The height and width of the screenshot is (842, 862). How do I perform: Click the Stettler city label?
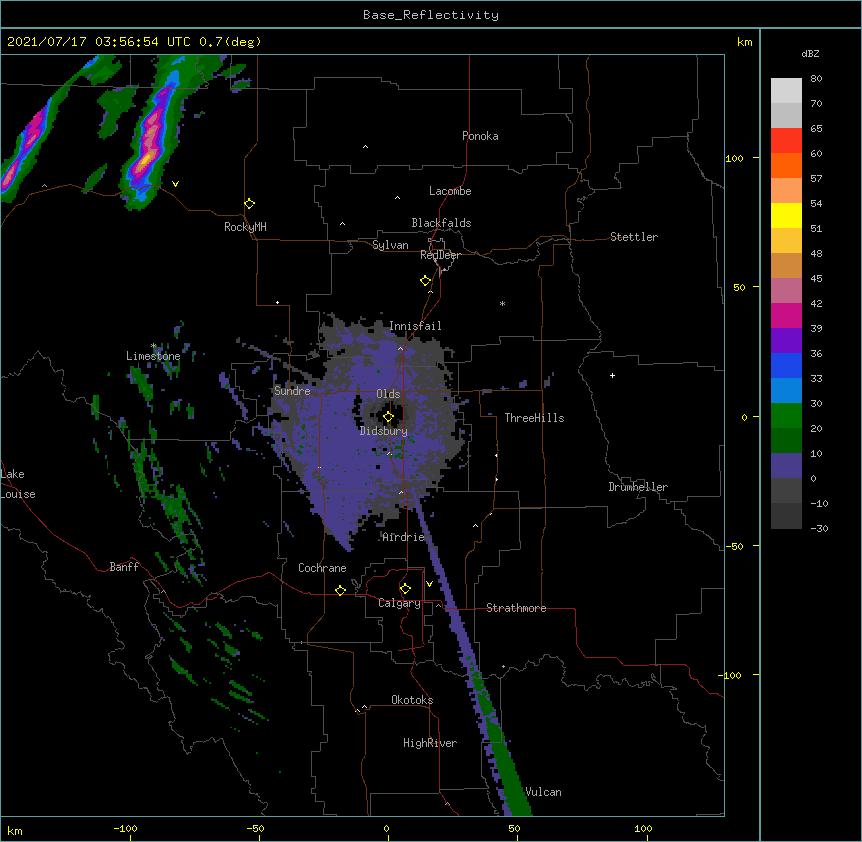coord(634,237)
